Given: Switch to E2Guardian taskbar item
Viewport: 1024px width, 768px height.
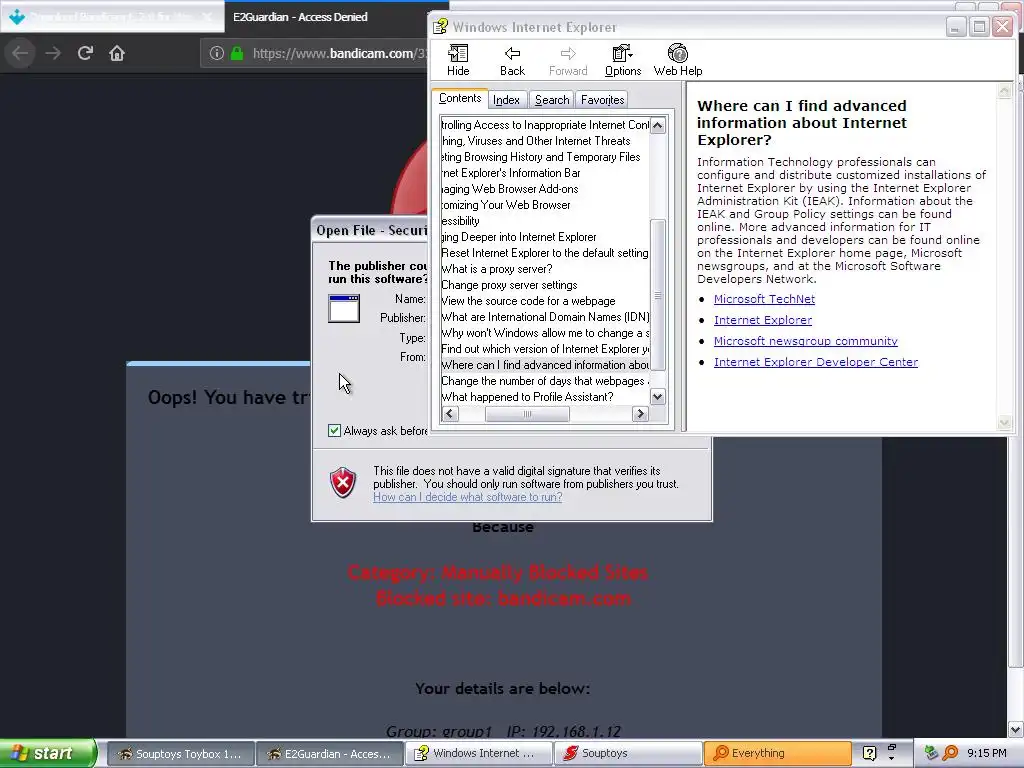Looking at the screenshot, I should 329,754.
